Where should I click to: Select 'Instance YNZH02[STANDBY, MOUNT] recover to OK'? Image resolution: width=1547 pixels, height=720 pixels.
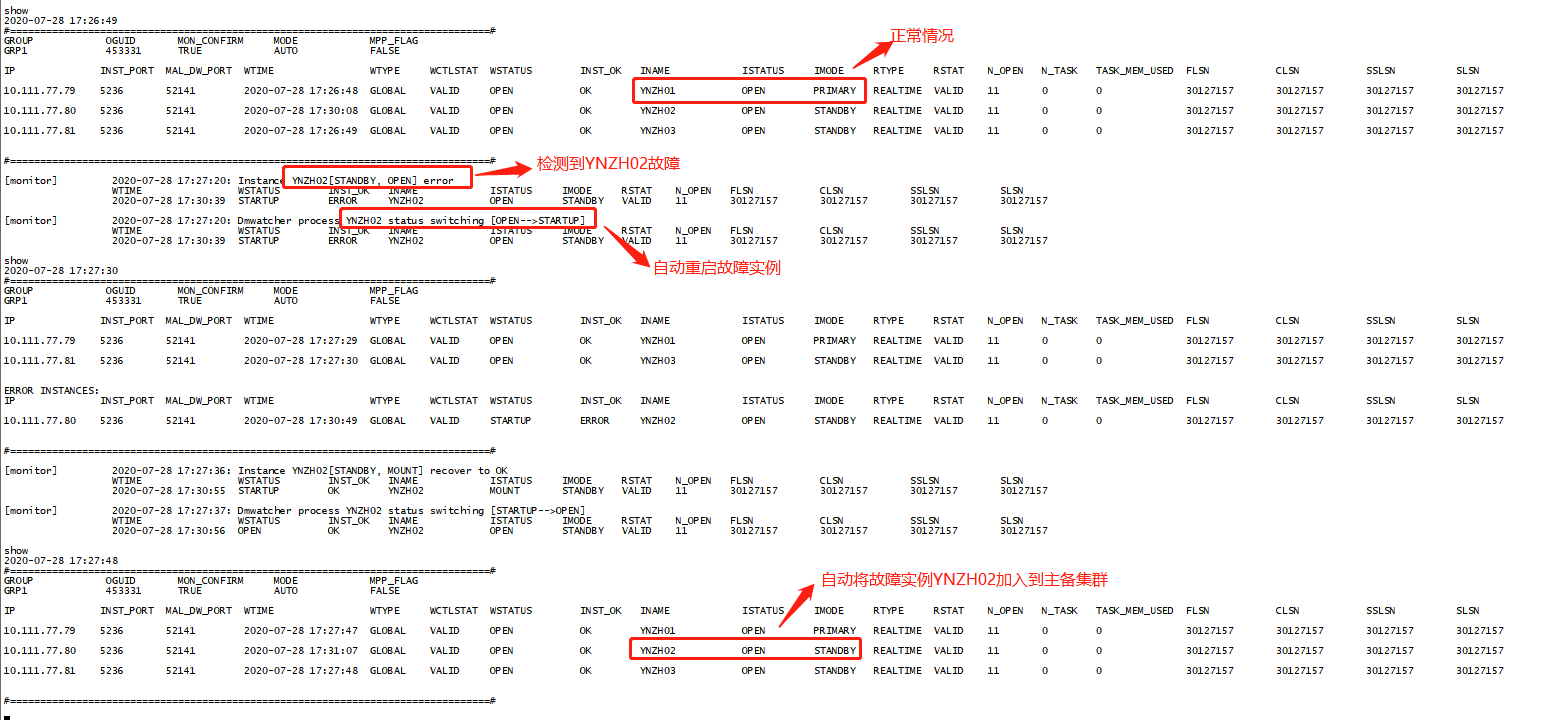click(373, 471)
